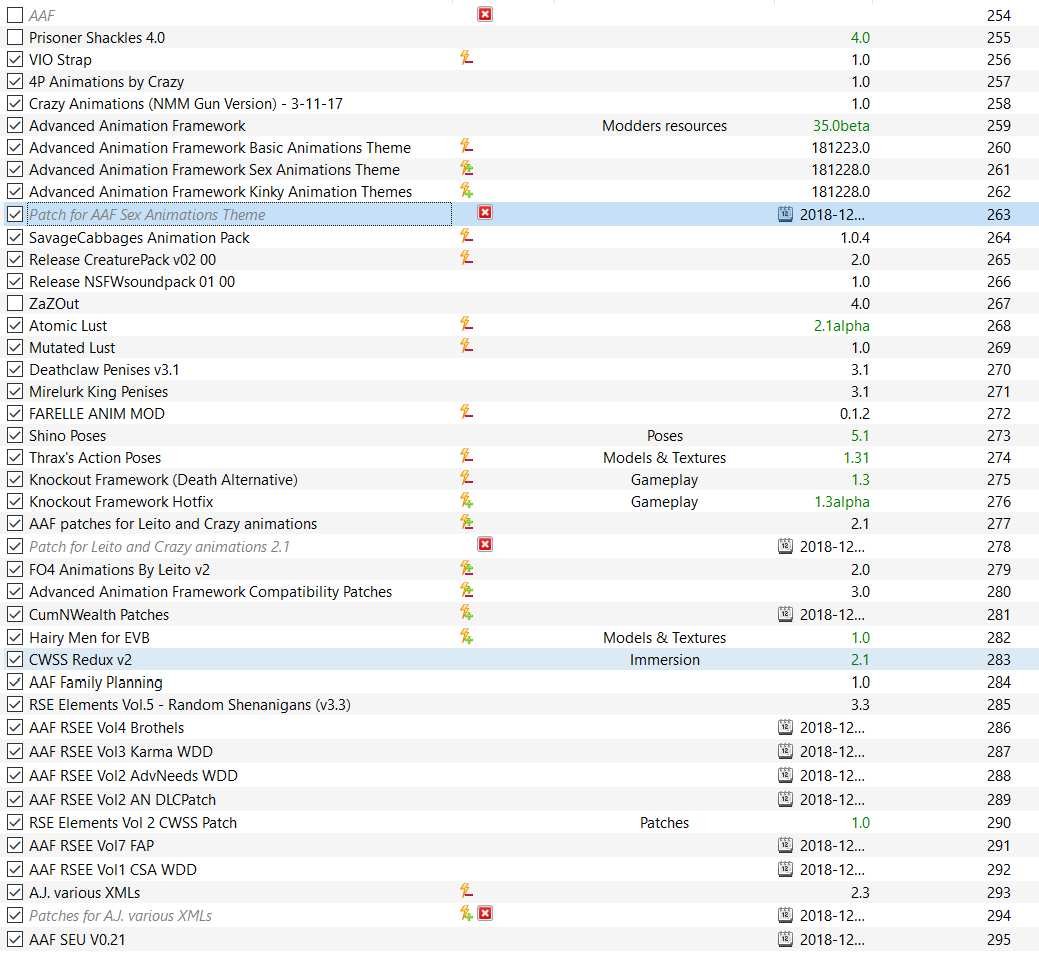Click the conflict icon for Atomic Lust

(x=466, y=324)
